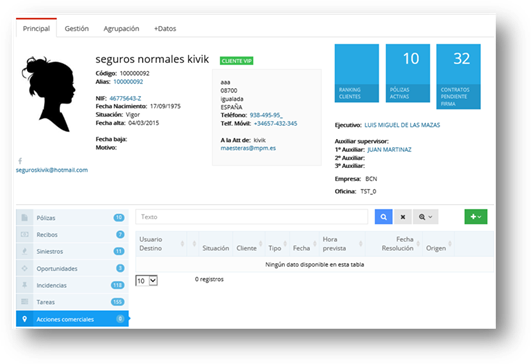Click the Tareas count badge 155

118,302
